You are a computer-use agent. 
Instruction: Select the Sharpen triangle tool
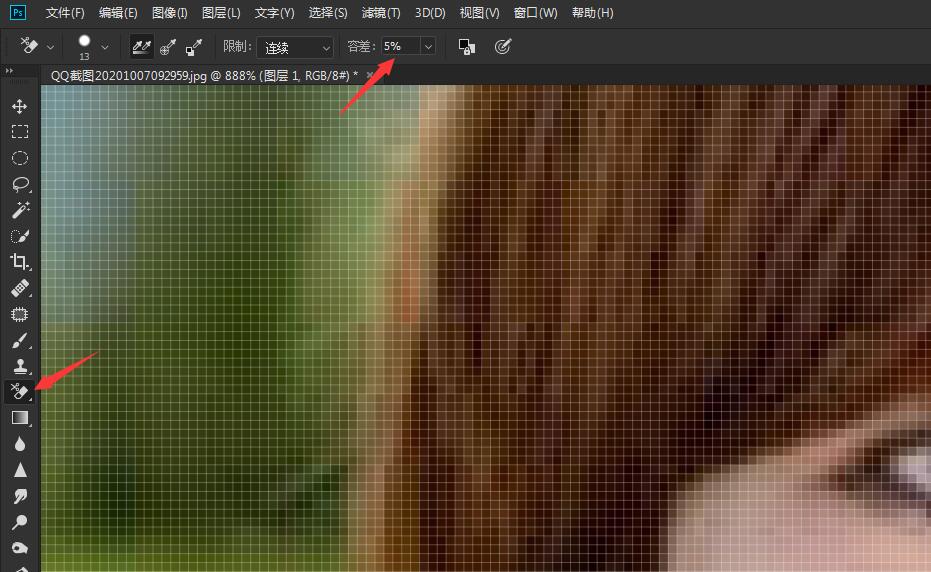(20, 470)
